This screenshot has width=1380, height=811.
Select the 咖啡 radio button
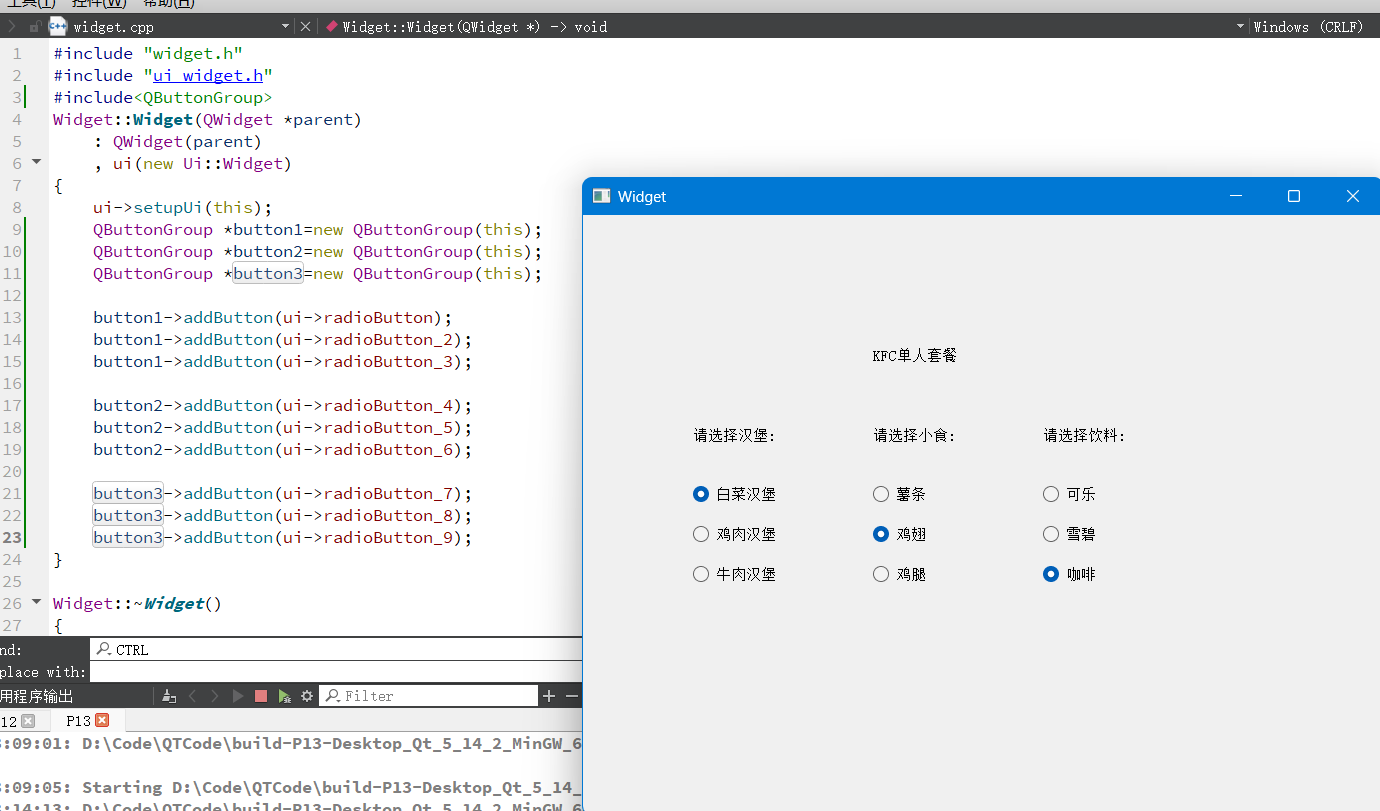[x=1069, y=574]
